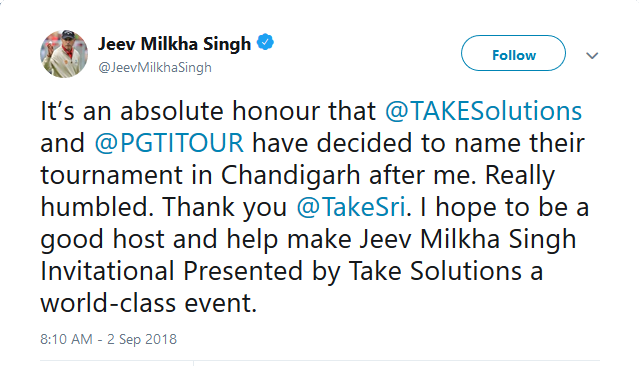Viewport: 639px width, 366px height.
Task: Follow Jeev Milkha Singh's account
Action: tap(513, 53)
